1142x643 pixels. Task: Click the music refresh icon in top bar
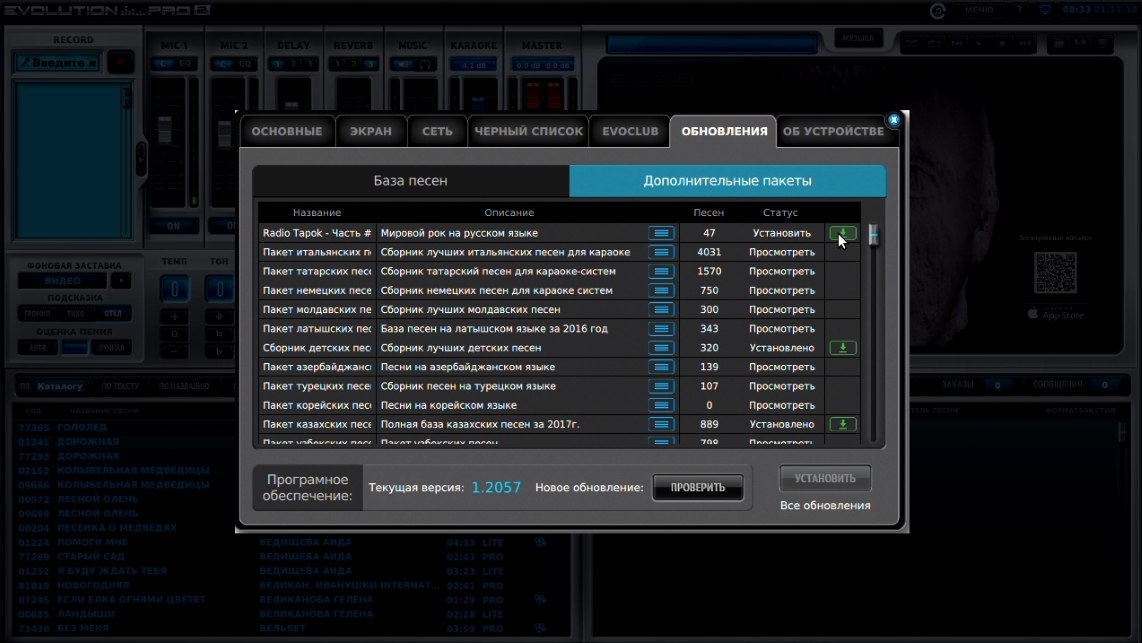click(x=937, y=10)
